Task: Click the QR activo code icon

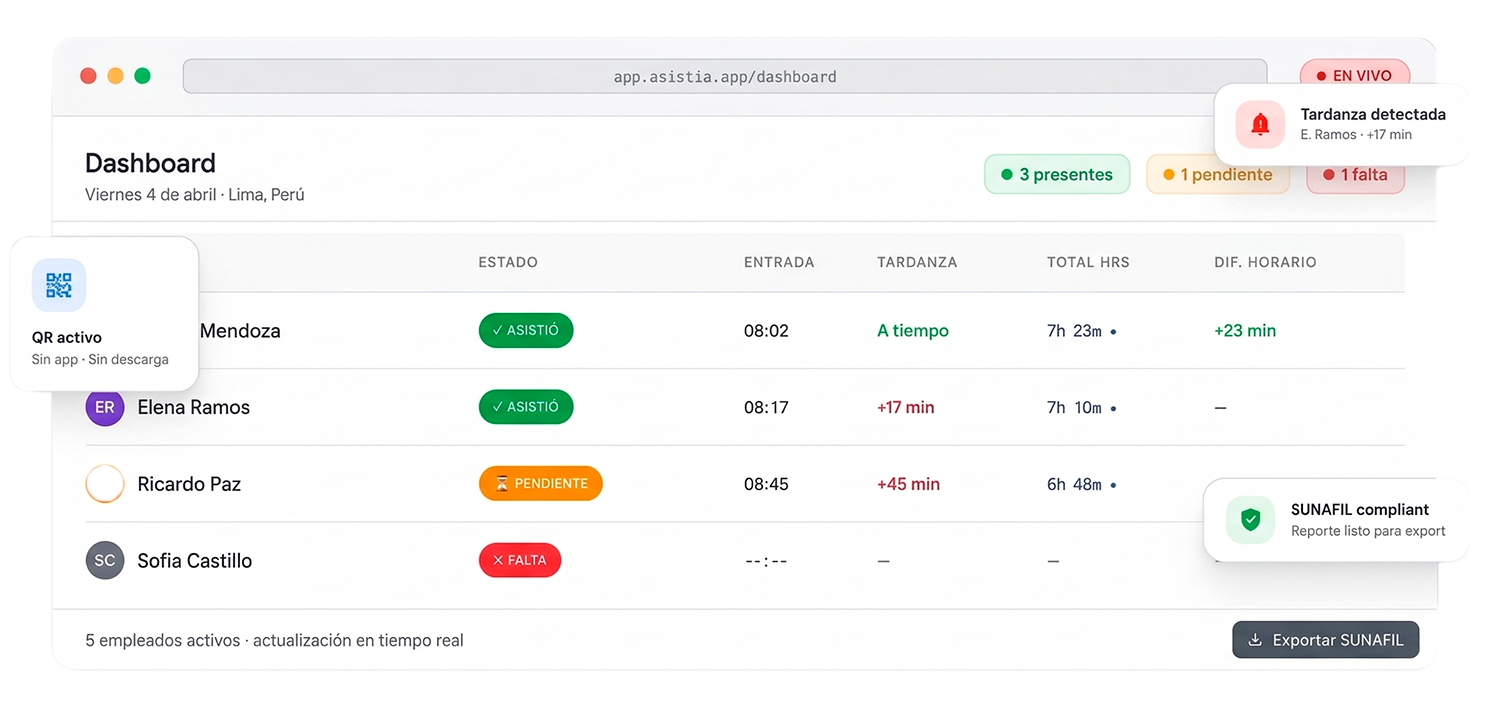Action: (57, 285)
